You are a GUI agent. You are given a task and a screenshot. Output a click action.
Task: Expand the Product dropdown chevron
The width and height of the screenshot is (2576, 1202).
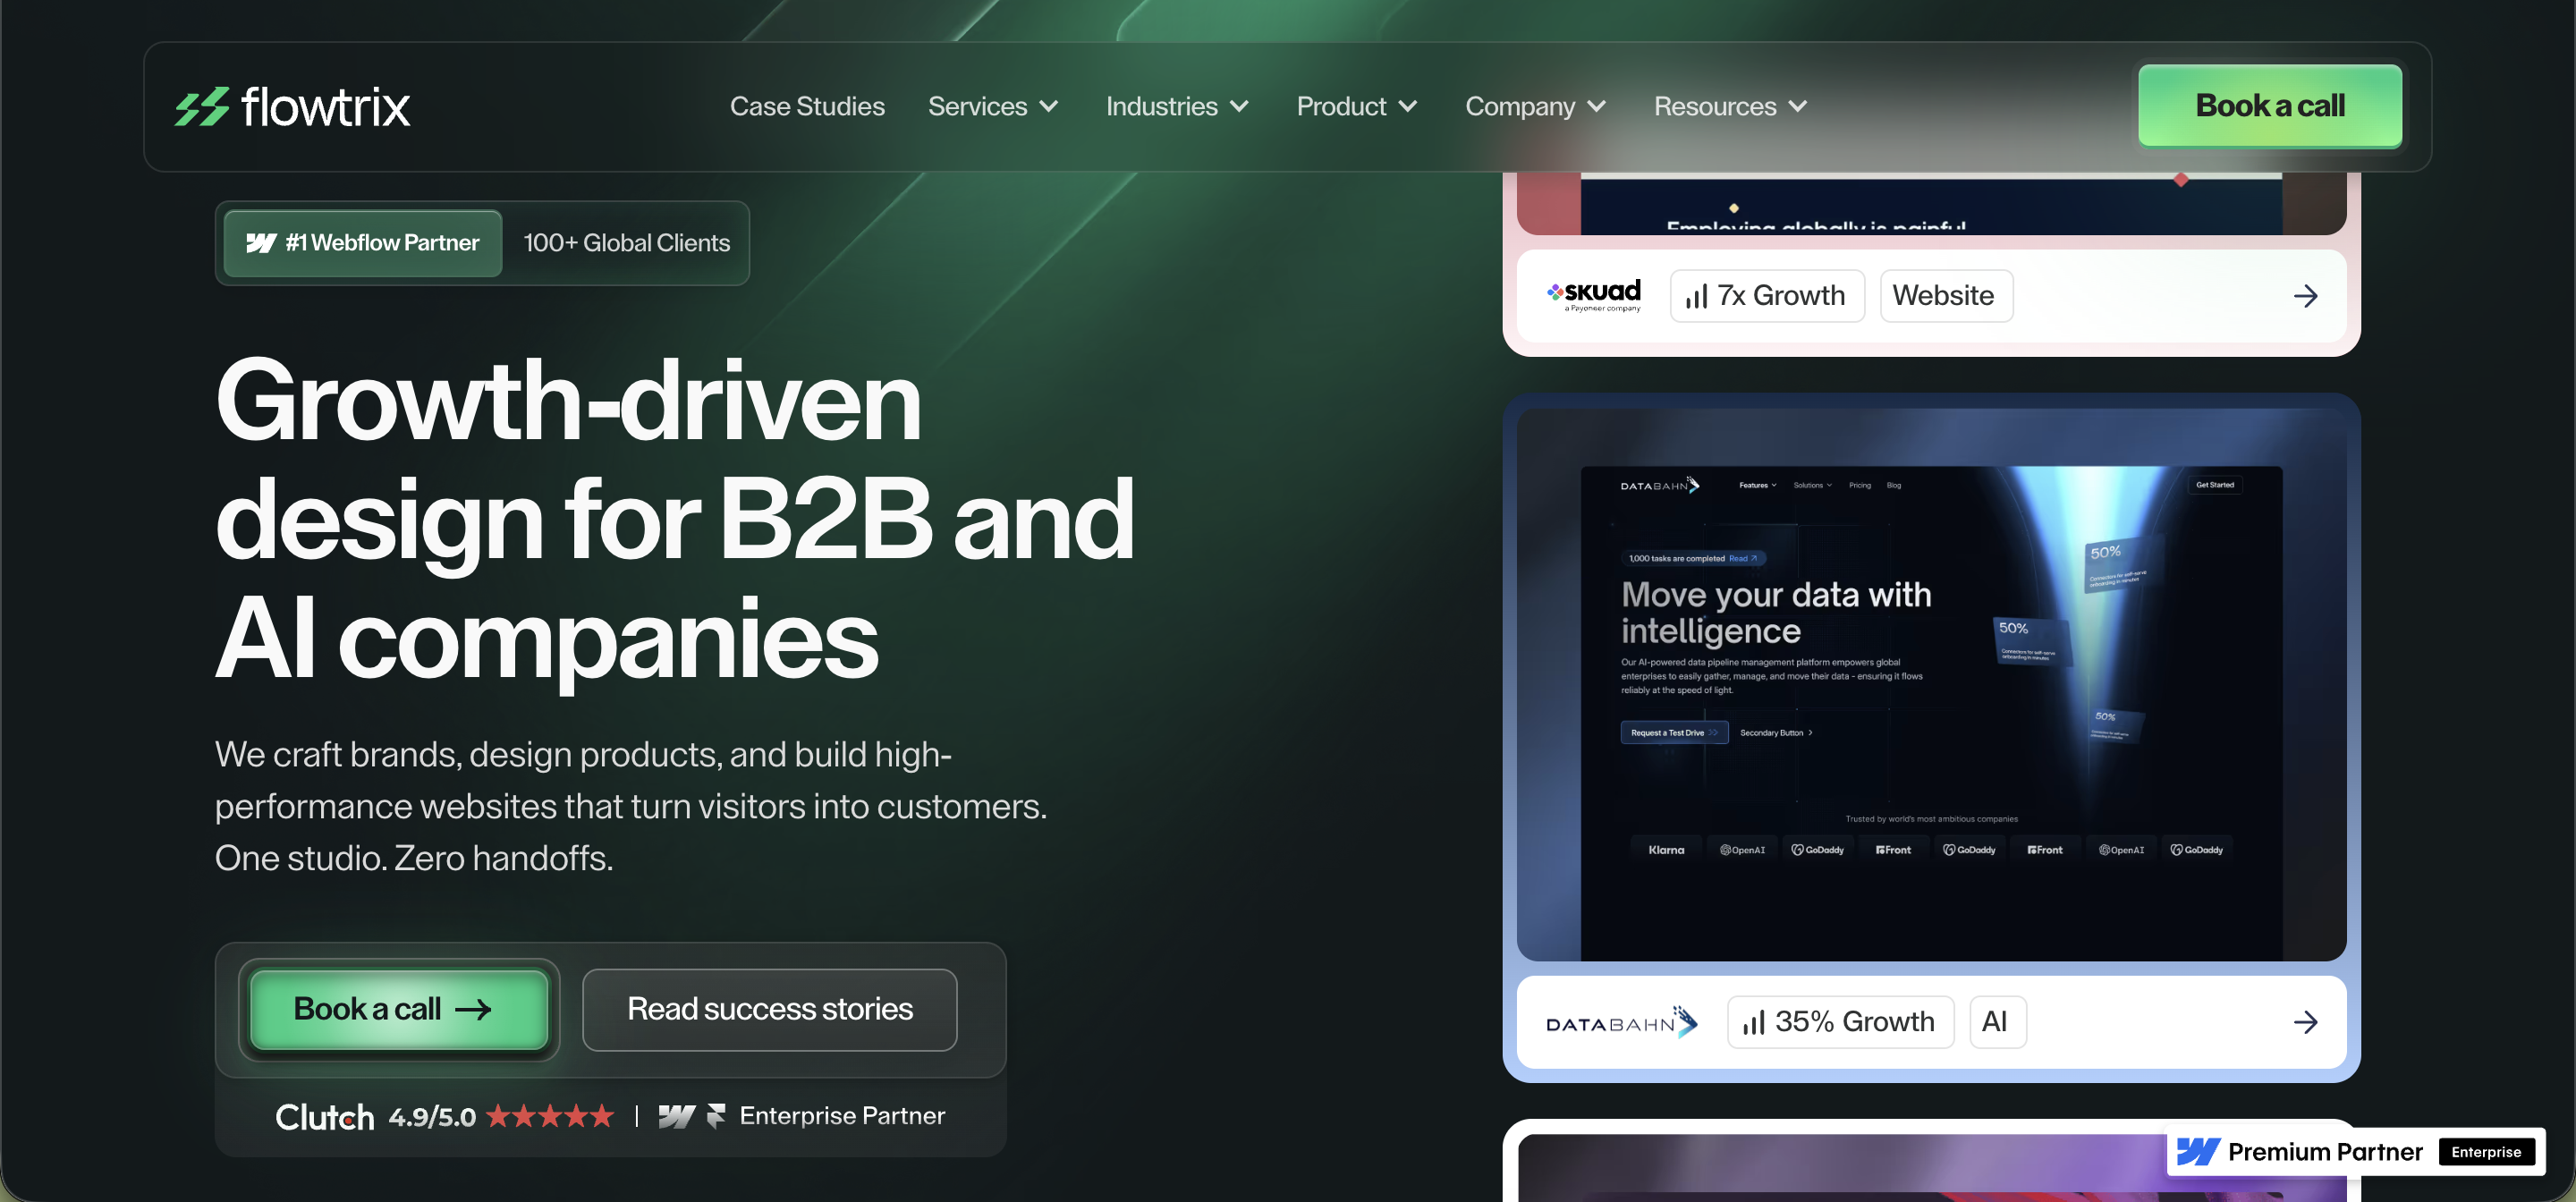pyautogui.click(x=1408, y=106)
